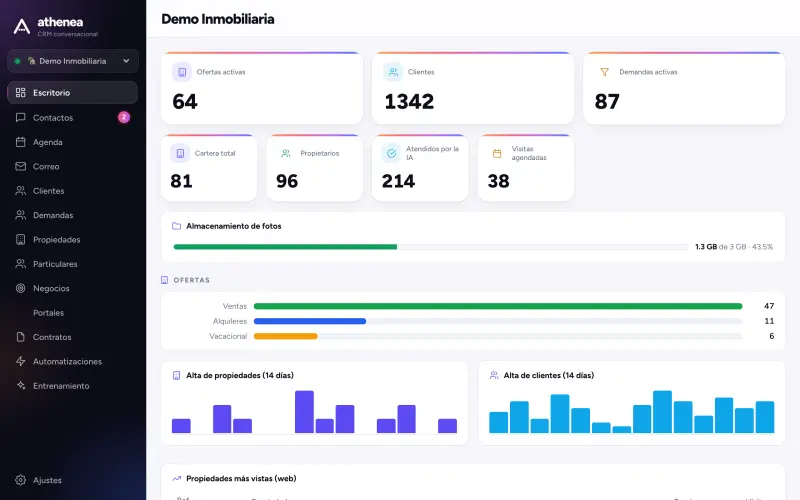
Task: Click the Clientes card people icon
Action: (393, 72)
